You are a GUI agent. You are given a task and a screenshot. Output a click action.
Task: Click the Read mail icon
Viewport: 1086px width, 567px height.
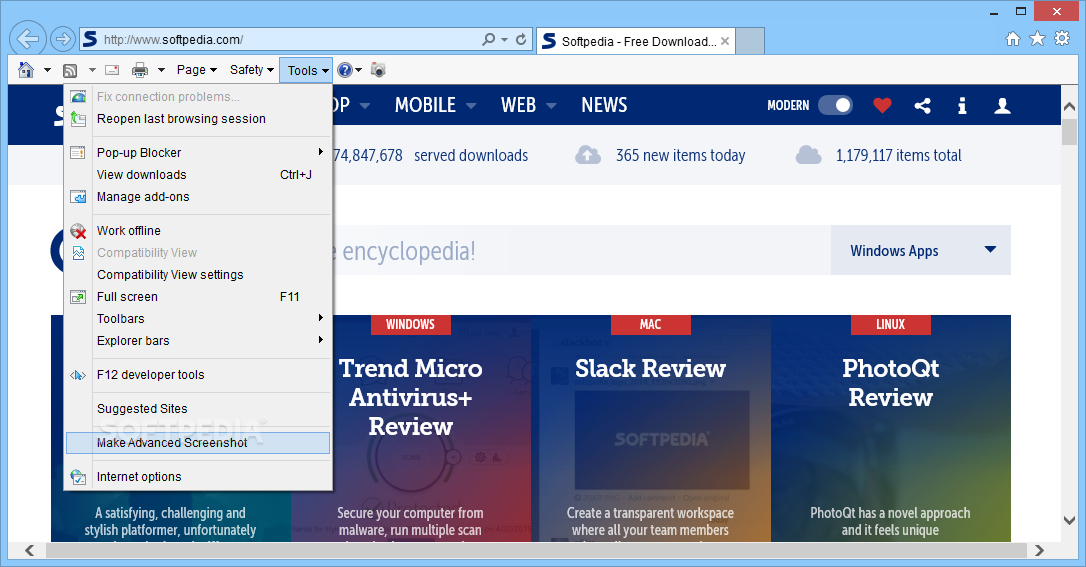[112, 70]
